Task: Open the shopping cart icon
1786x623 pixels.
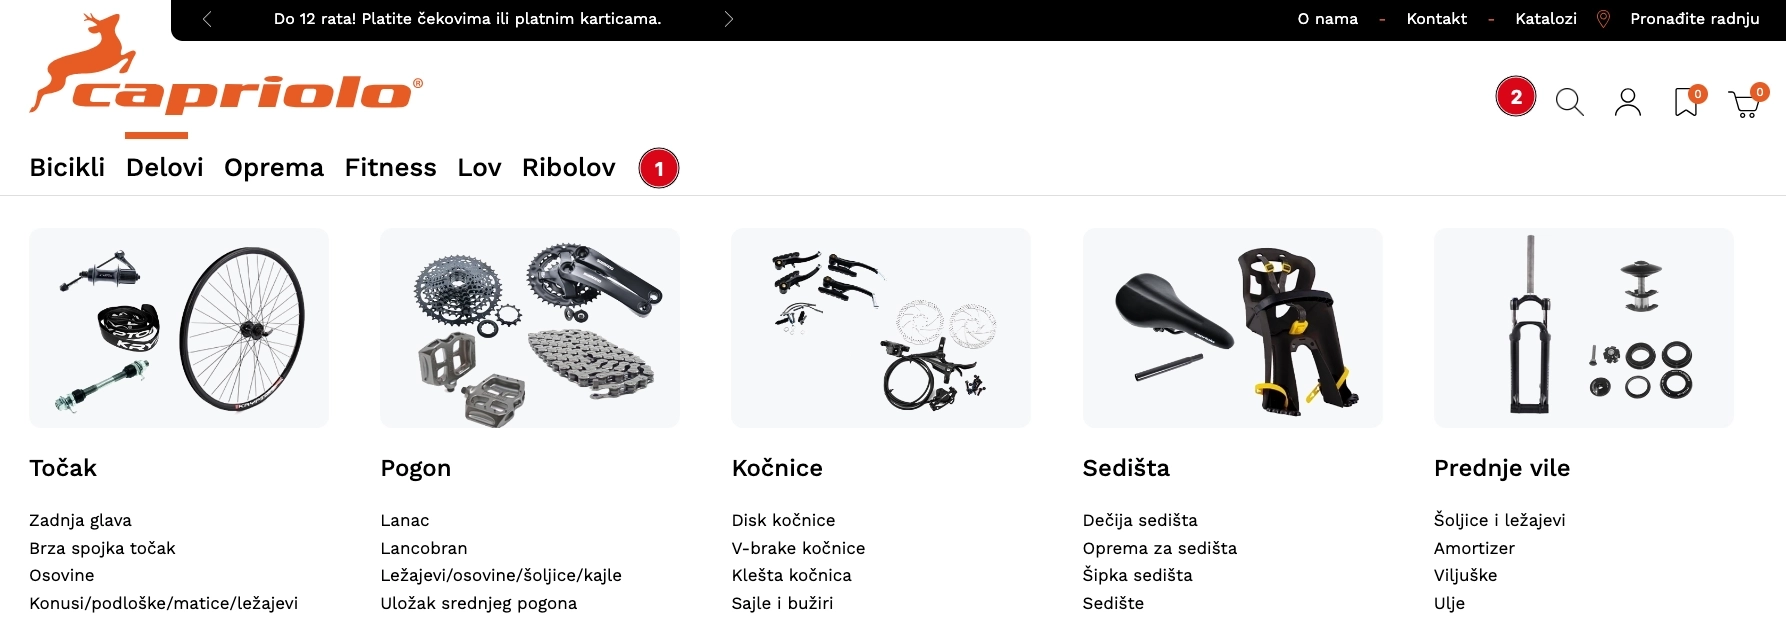Action: pyautogui.click(x=1745, y=104)
